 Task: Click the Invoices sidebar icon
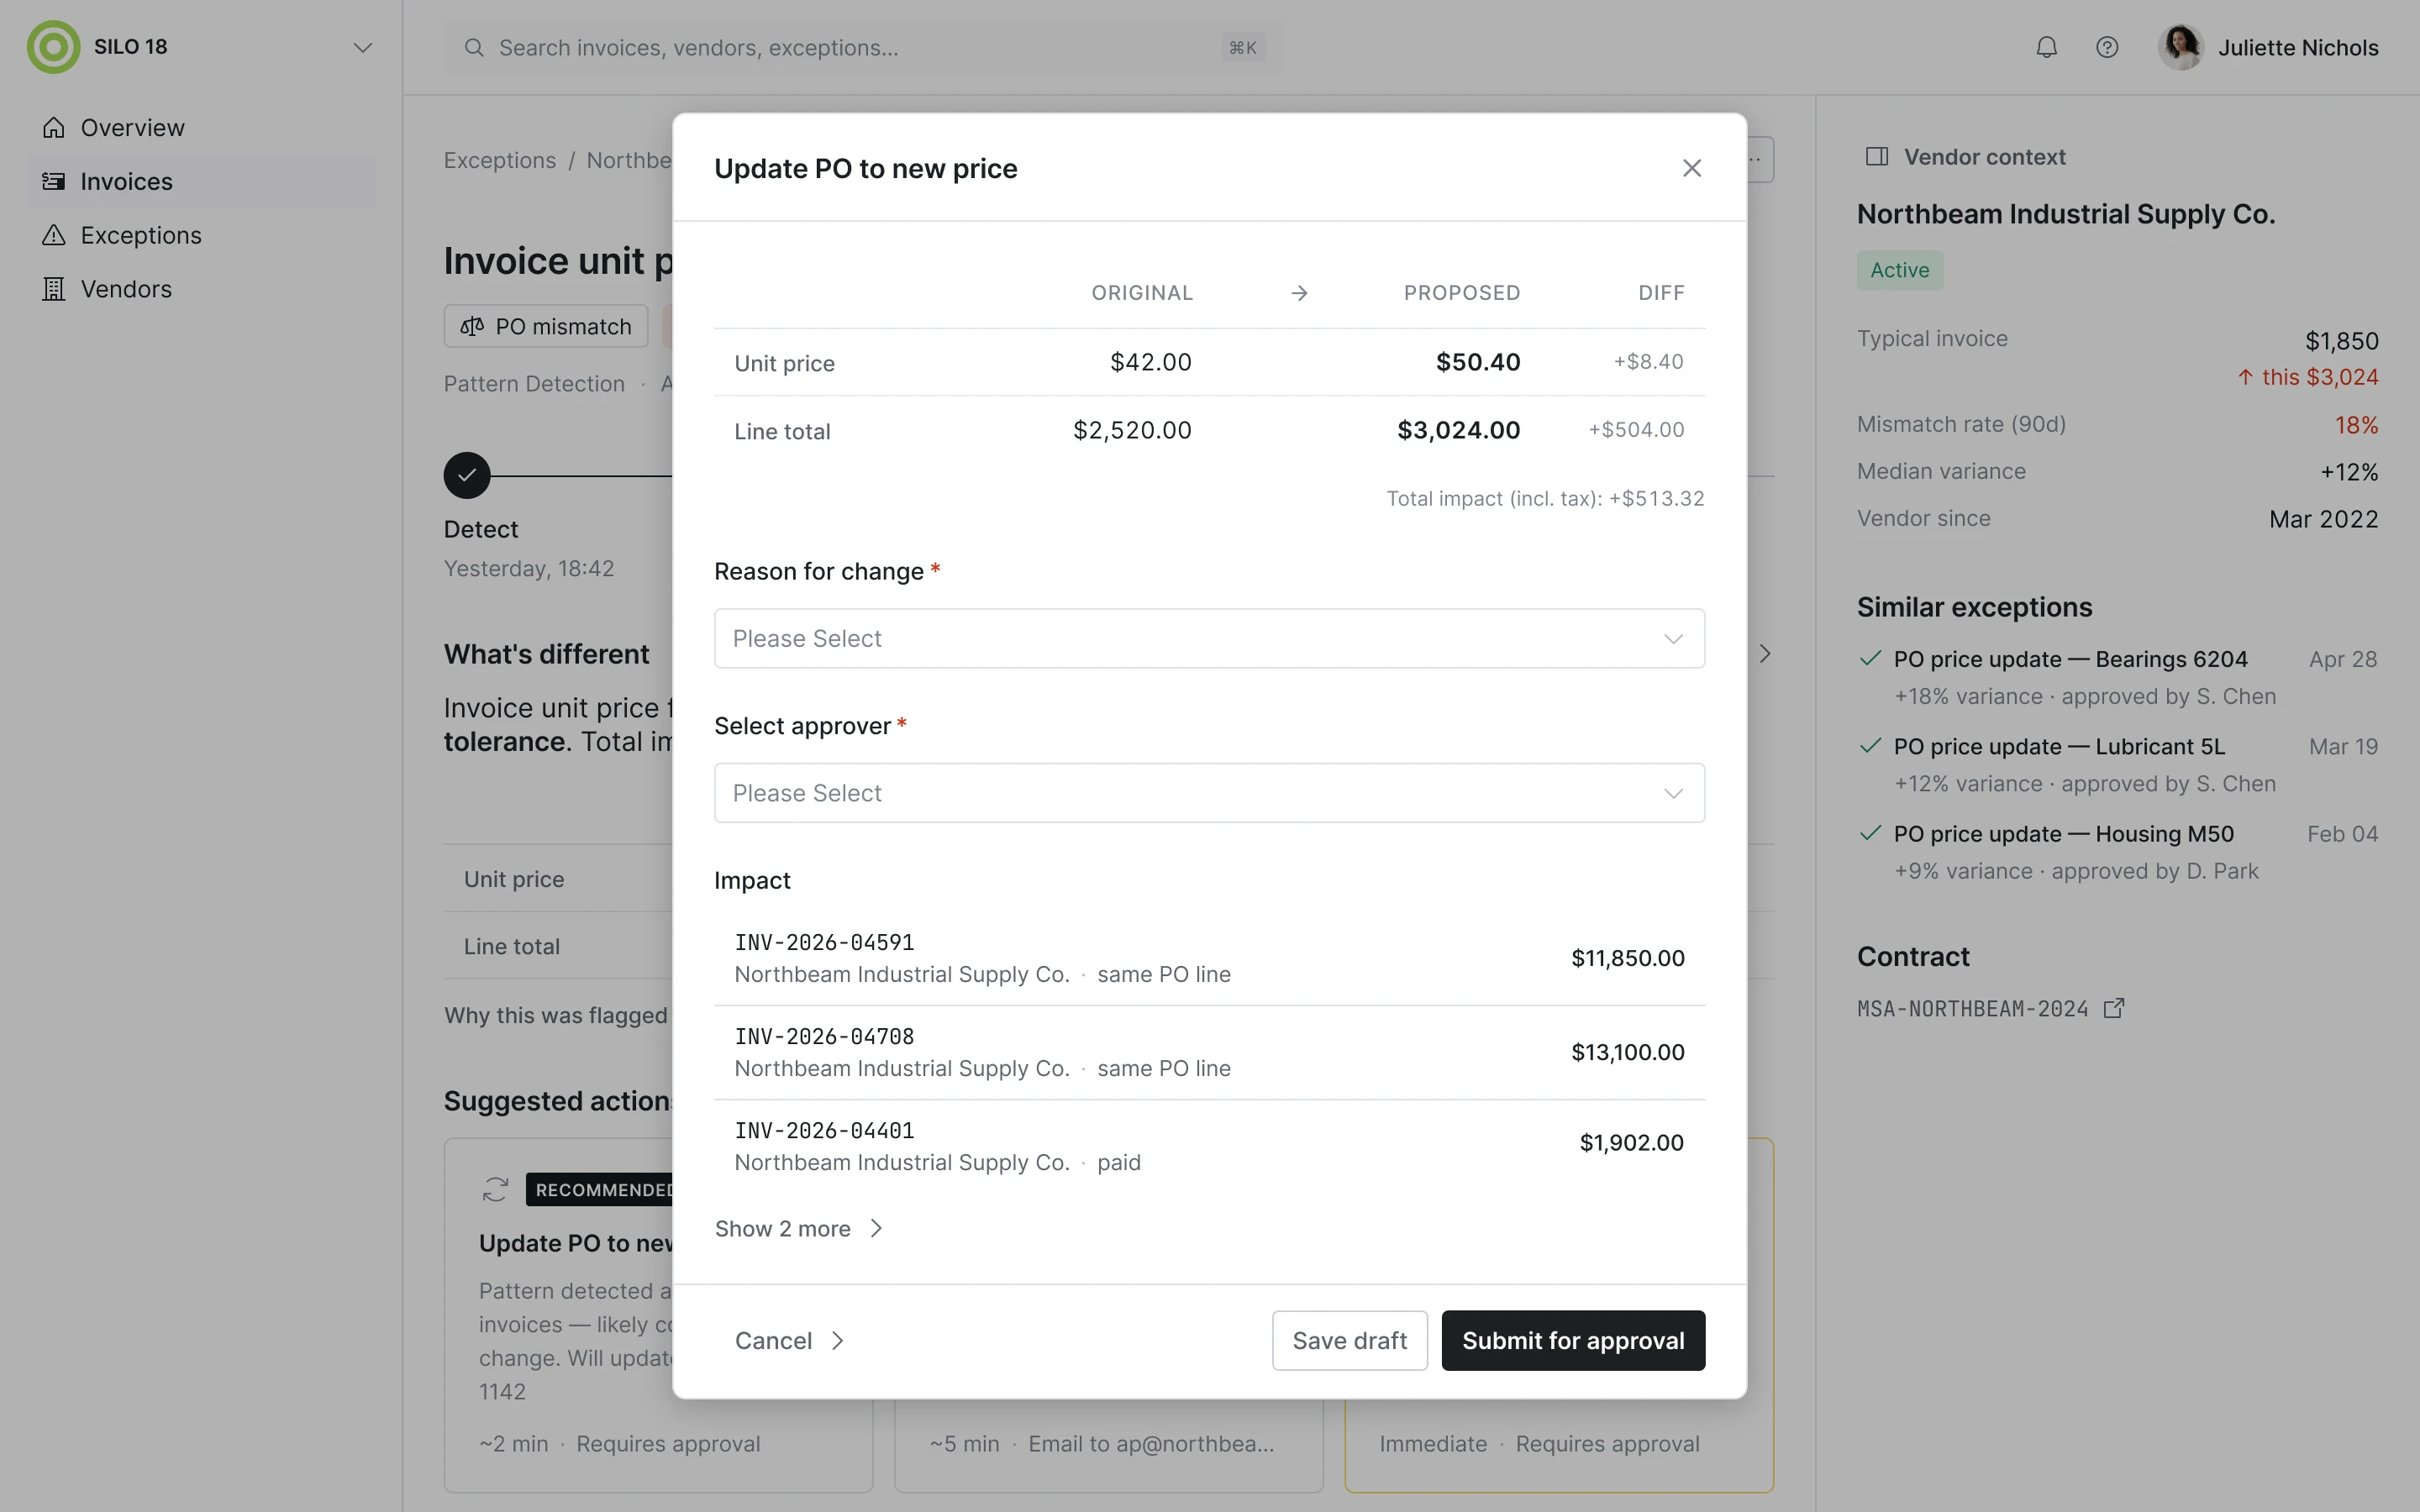point(54,182)
